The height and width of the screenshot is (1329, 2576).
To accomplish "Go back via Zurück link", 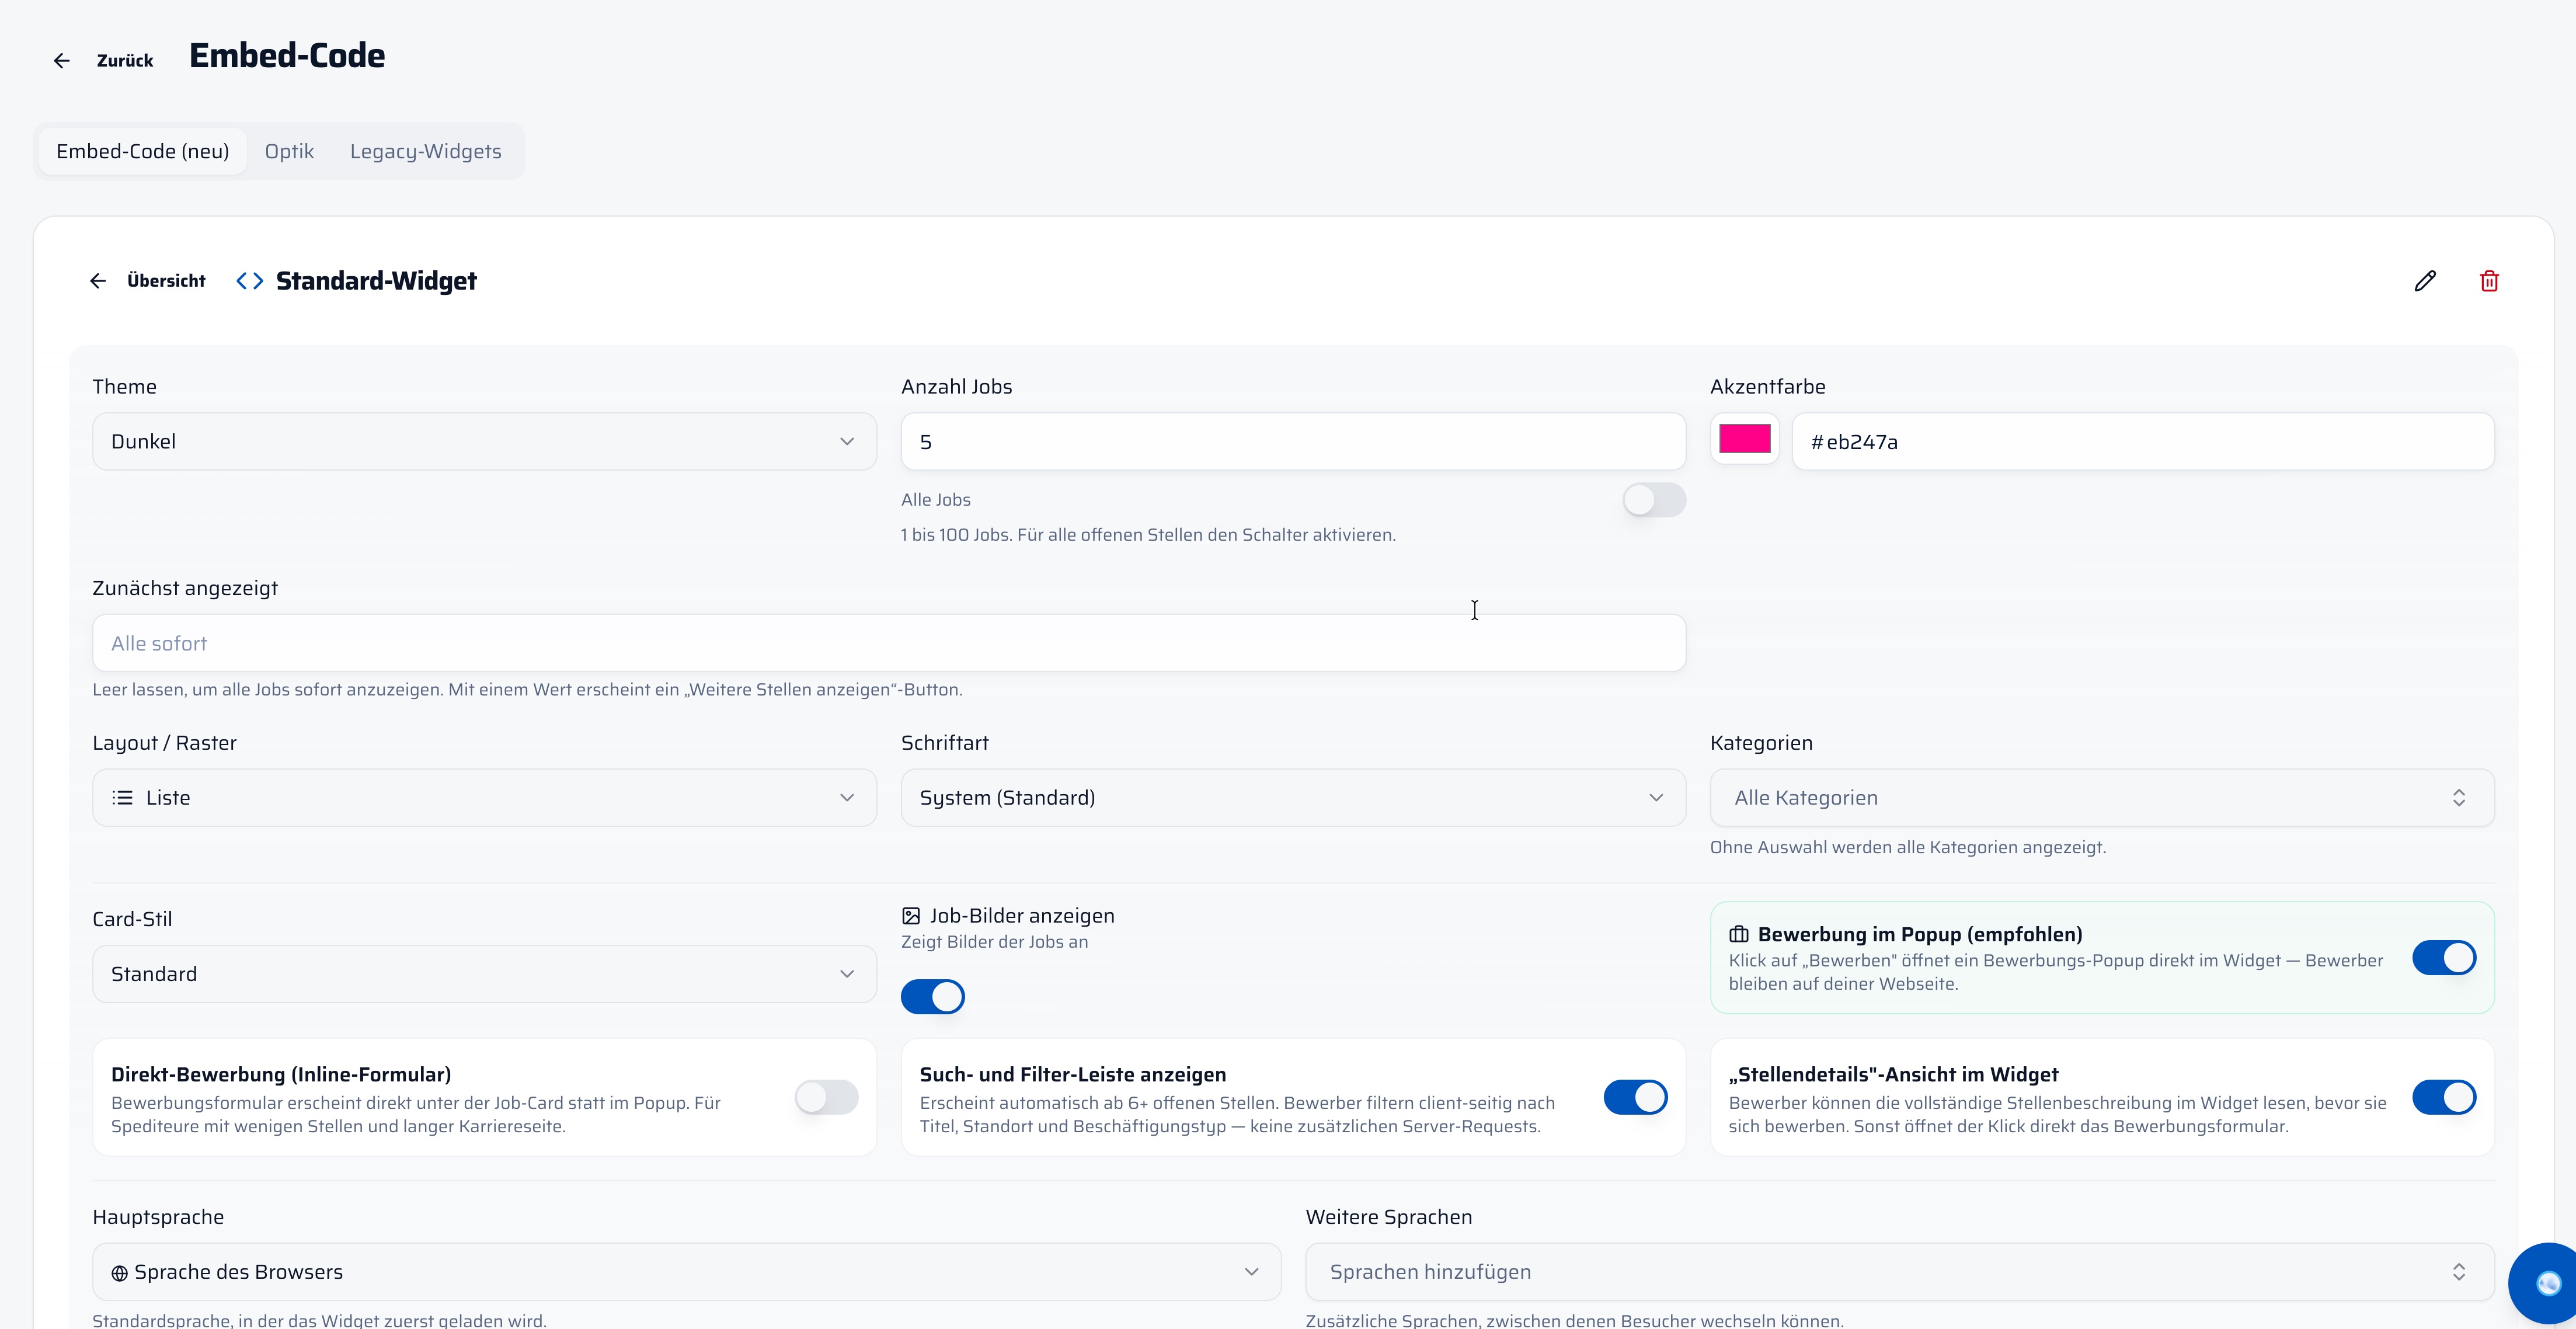I will point(125,61).
